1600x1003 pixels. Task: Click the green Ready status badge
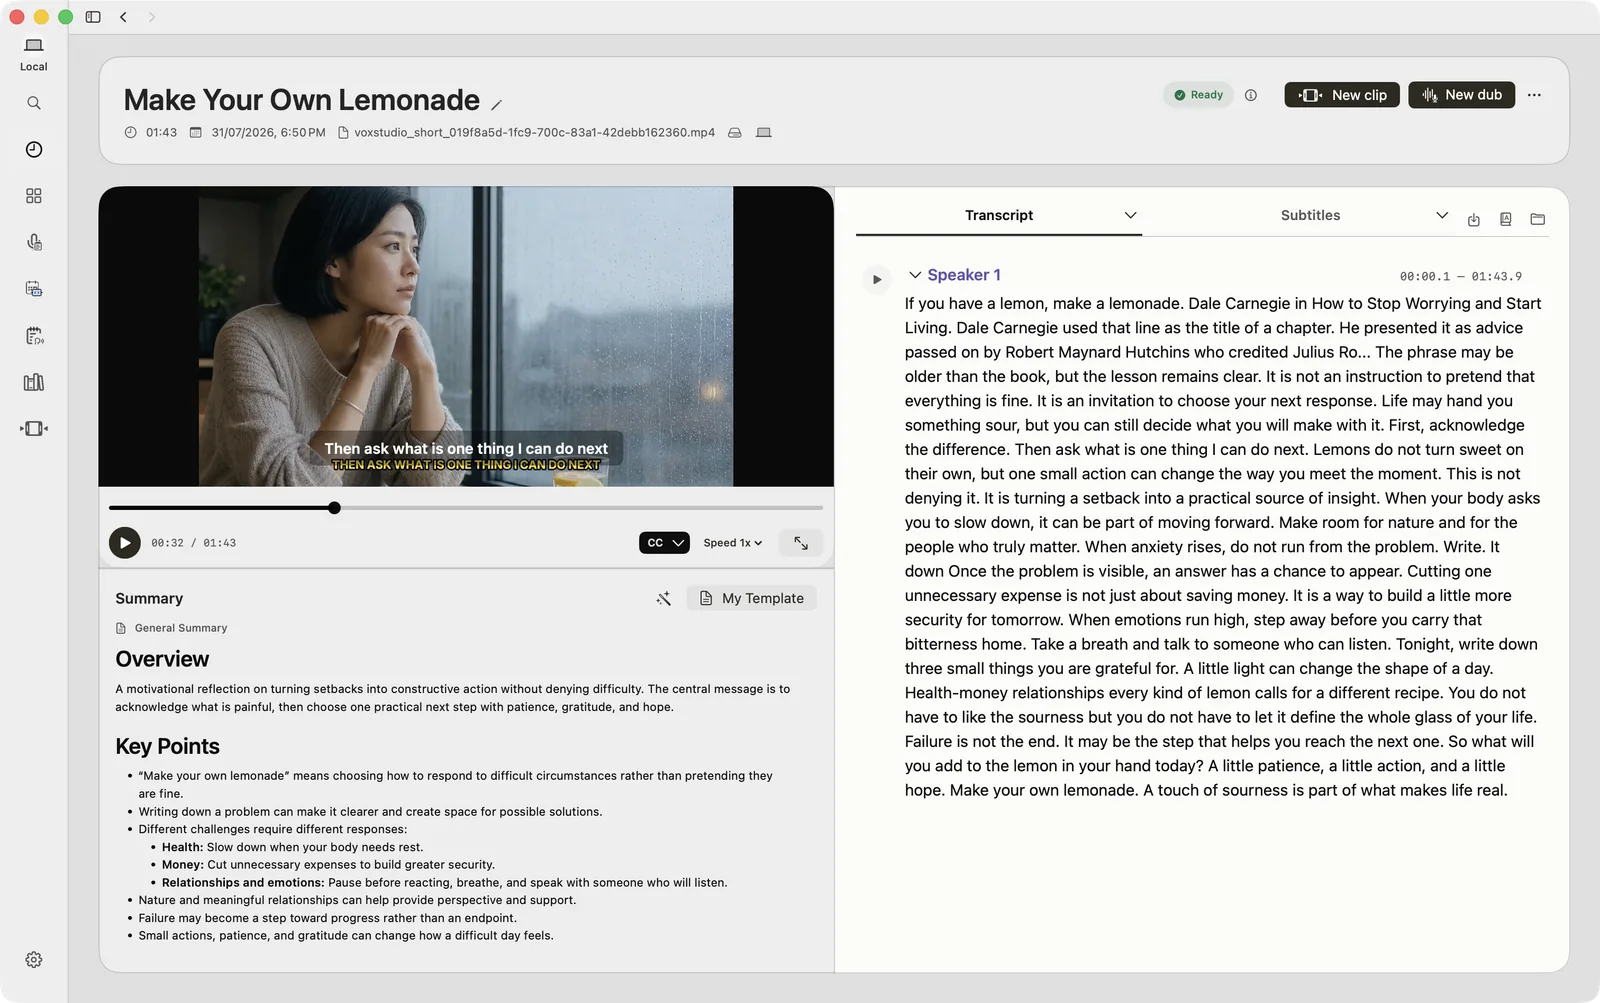tap(1198, 95)
